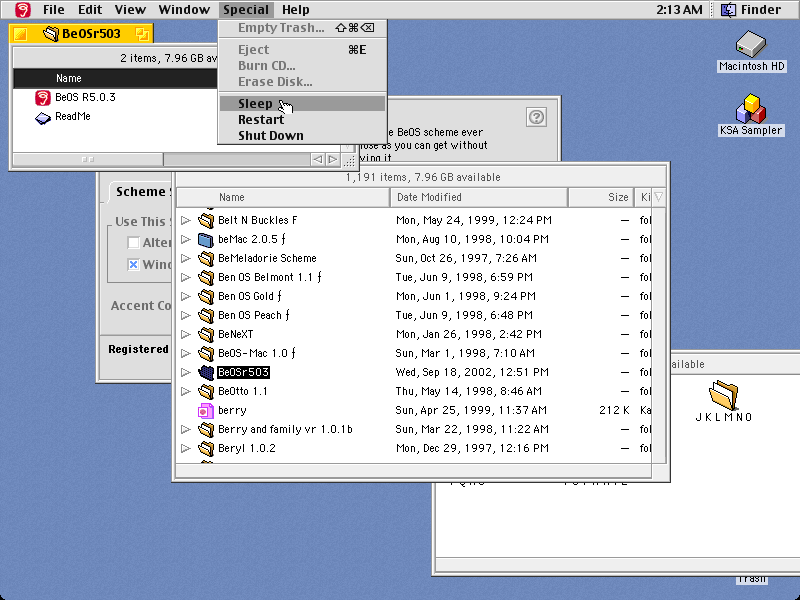This screenshot has height=600, width=800.
Task: Click the Ben OS Peach folder icon
Action: point(206,315)
